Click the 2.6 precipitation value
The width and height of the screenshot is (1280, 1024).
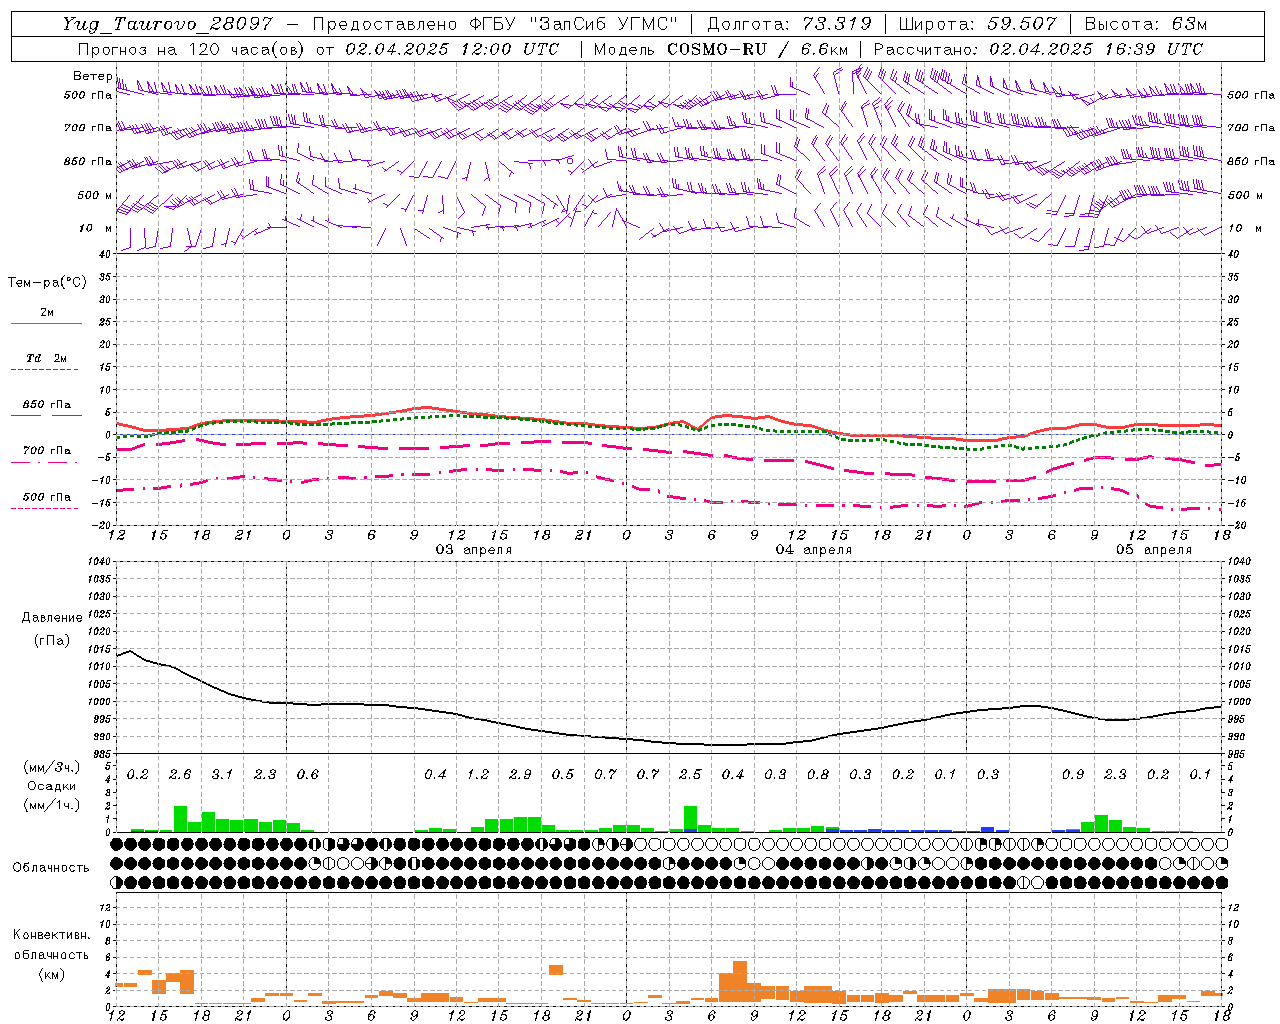click(x=180, y=774)
